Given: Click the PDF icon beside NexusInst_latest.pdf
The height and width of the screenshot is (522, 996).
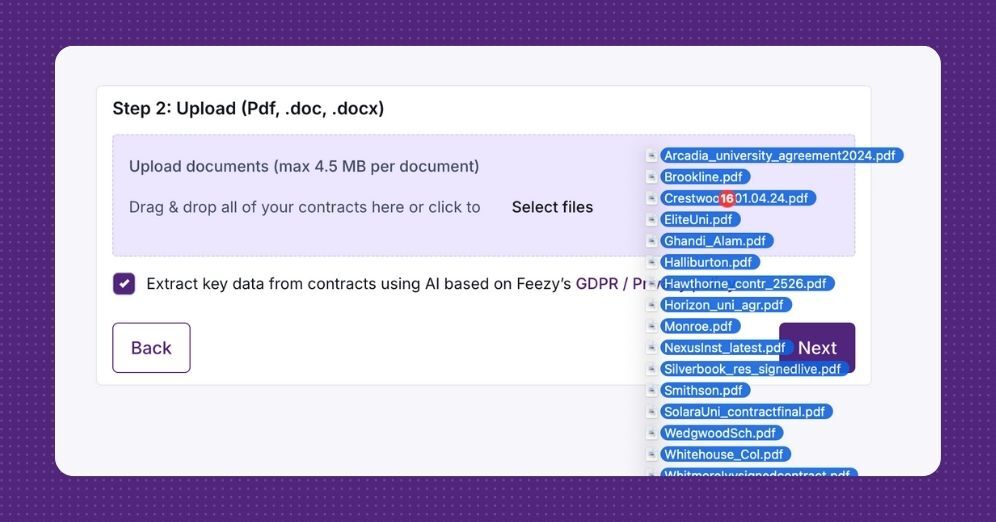Looking at the screenshot, I should point(651,347).
